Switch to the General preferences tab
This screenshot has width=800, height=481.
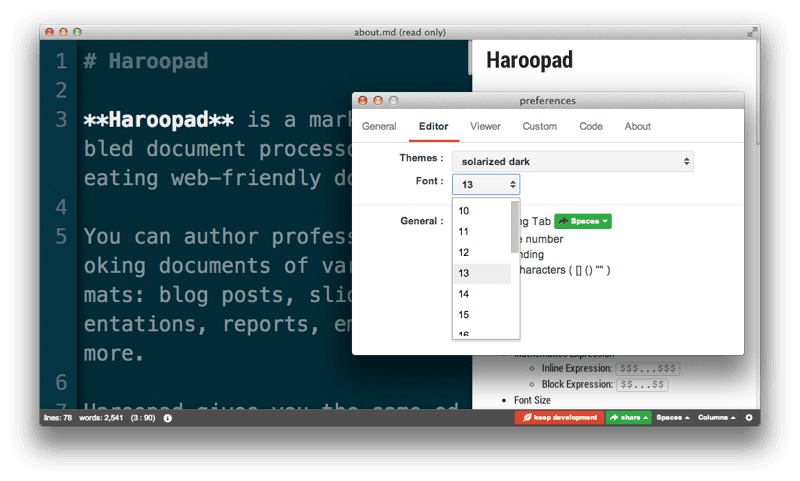(379, 126)
